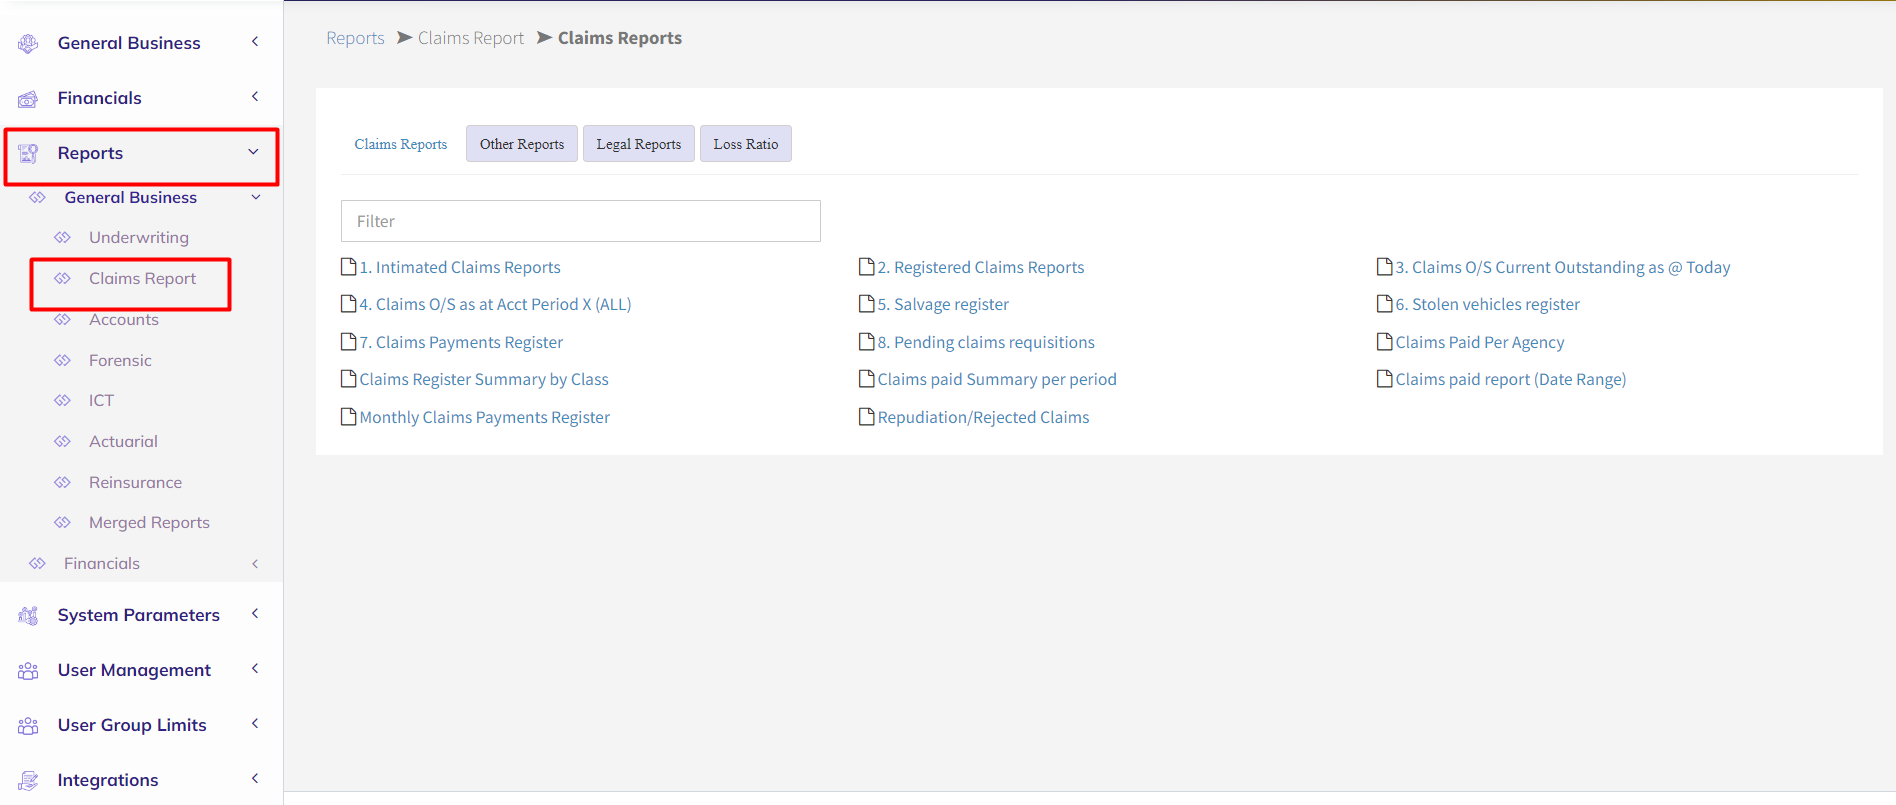Screen dimensions: 1896x805
Task: Select the Loss Ratio tab
Action: [x=745, y=144]
